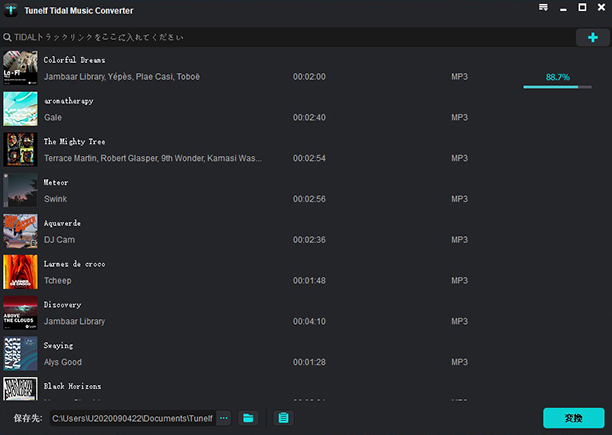
Task: Click MP3 format label of Colorful Dreams
Action: pyautogui.click(x=459, y=77)
